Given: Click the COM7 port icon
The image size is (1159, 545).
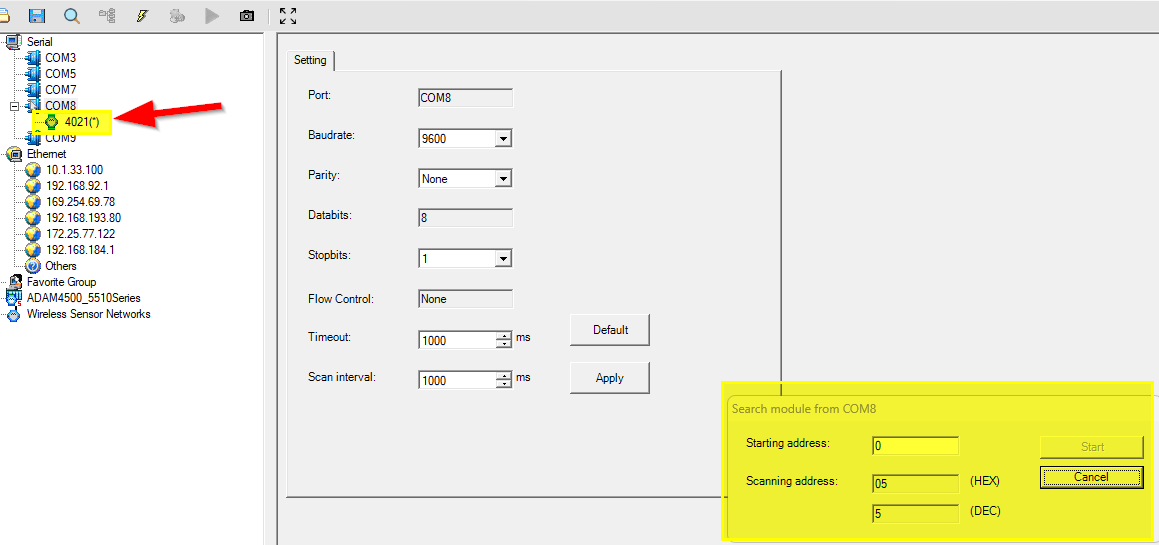Looking at the screenshot, I should click(x=33, y=89).
